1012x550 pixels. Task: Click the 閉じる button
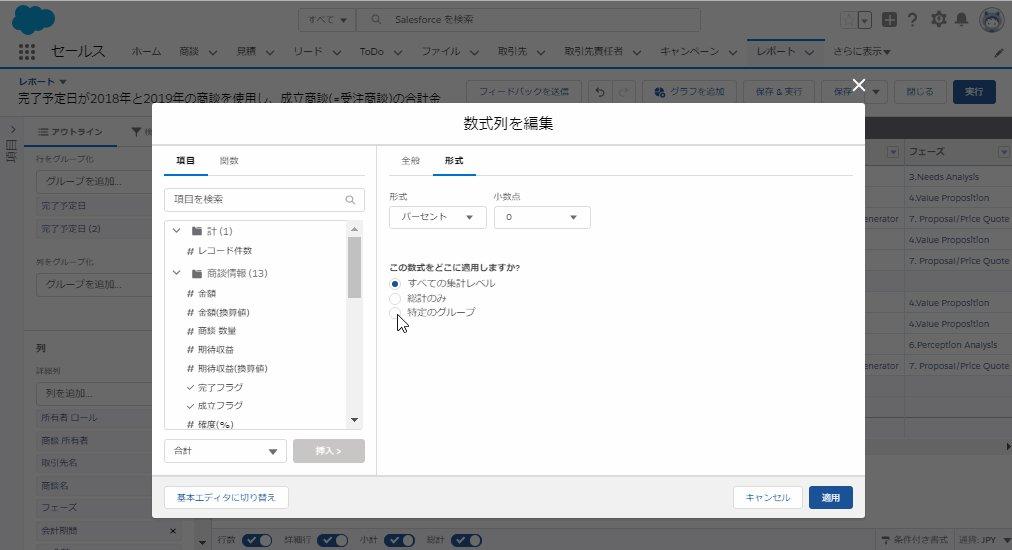tap(920, 92)
